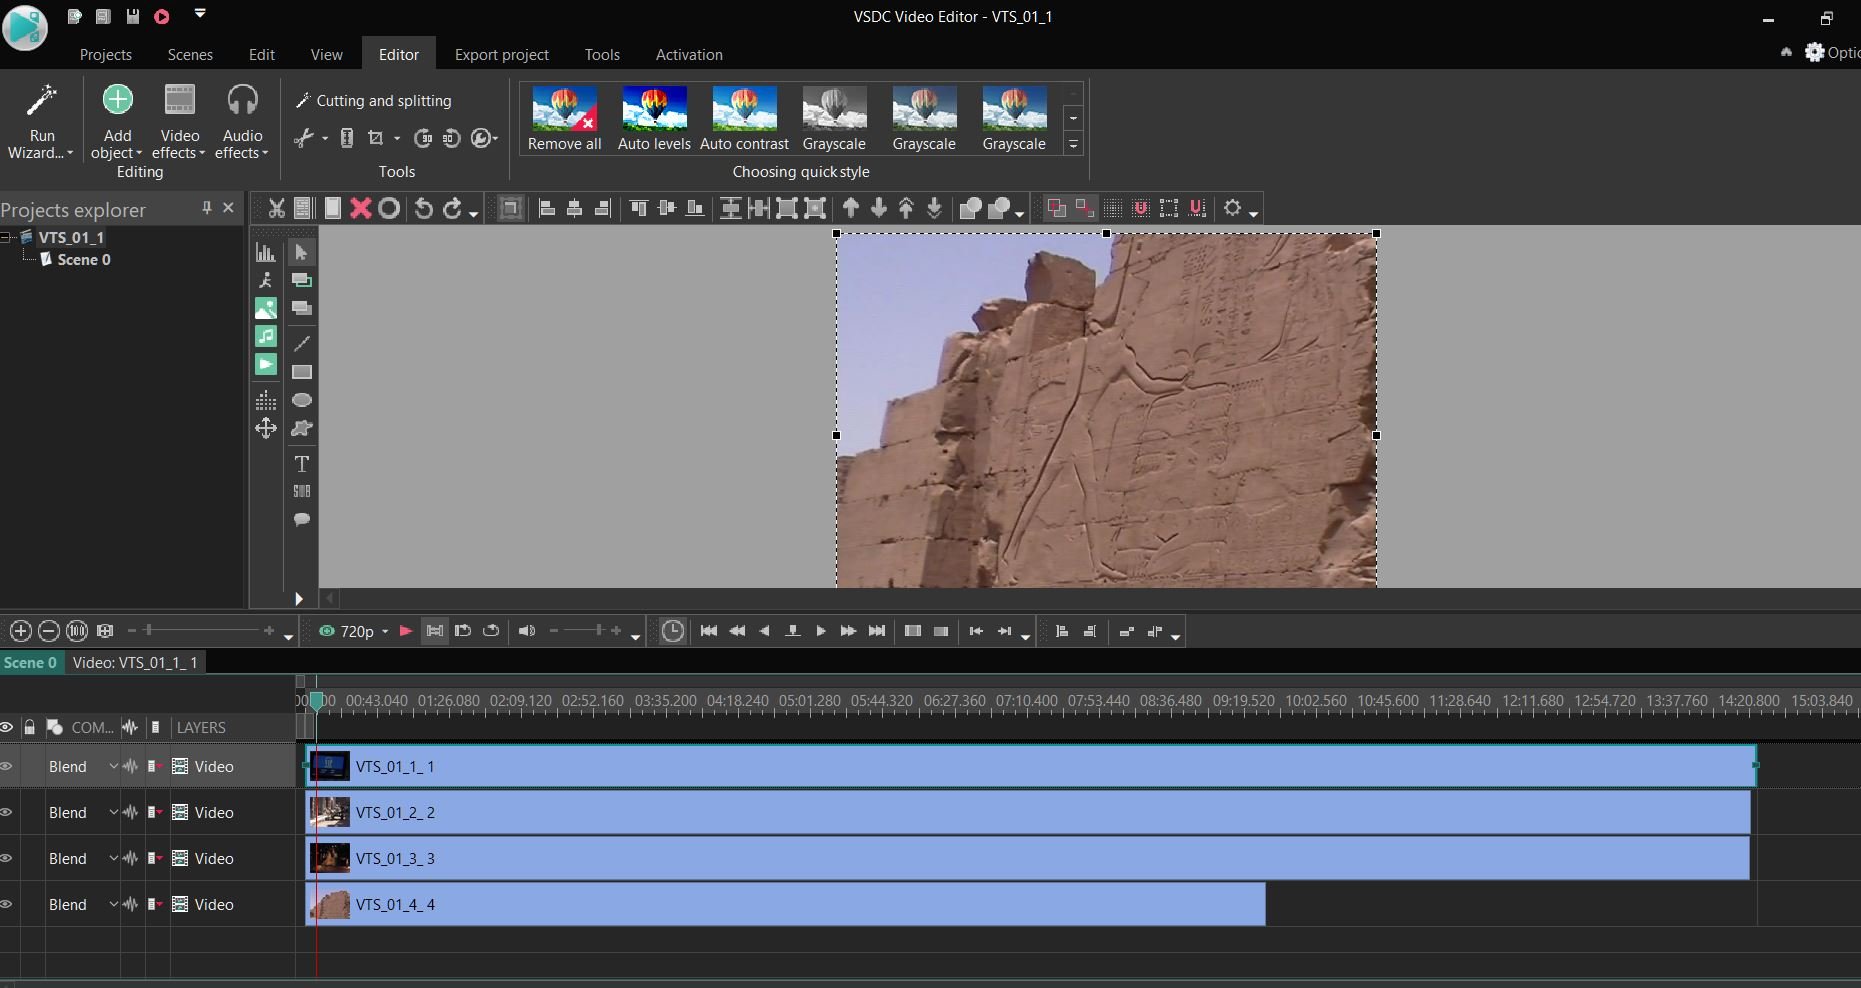The width and height of the screenshot is (1861, 988).
Task: Toggle visibility of the VTS_01_2_ 2 layer
Action: point(6,812)
